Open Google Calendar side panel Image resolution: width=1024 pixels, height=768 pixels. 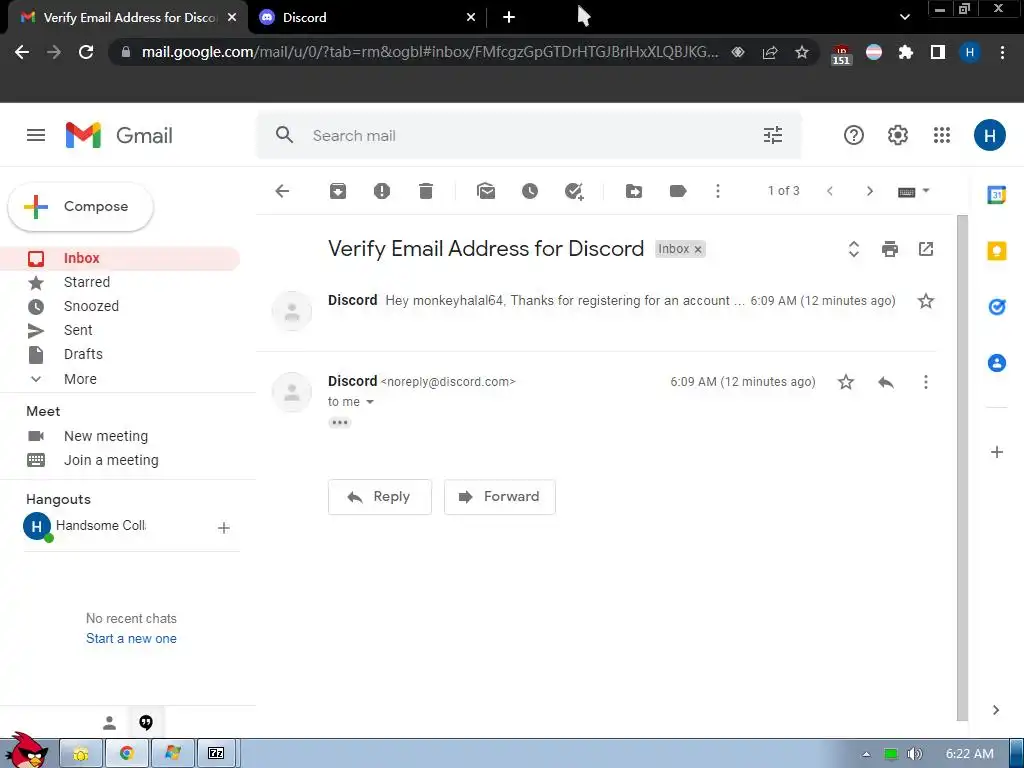point(997,195)
